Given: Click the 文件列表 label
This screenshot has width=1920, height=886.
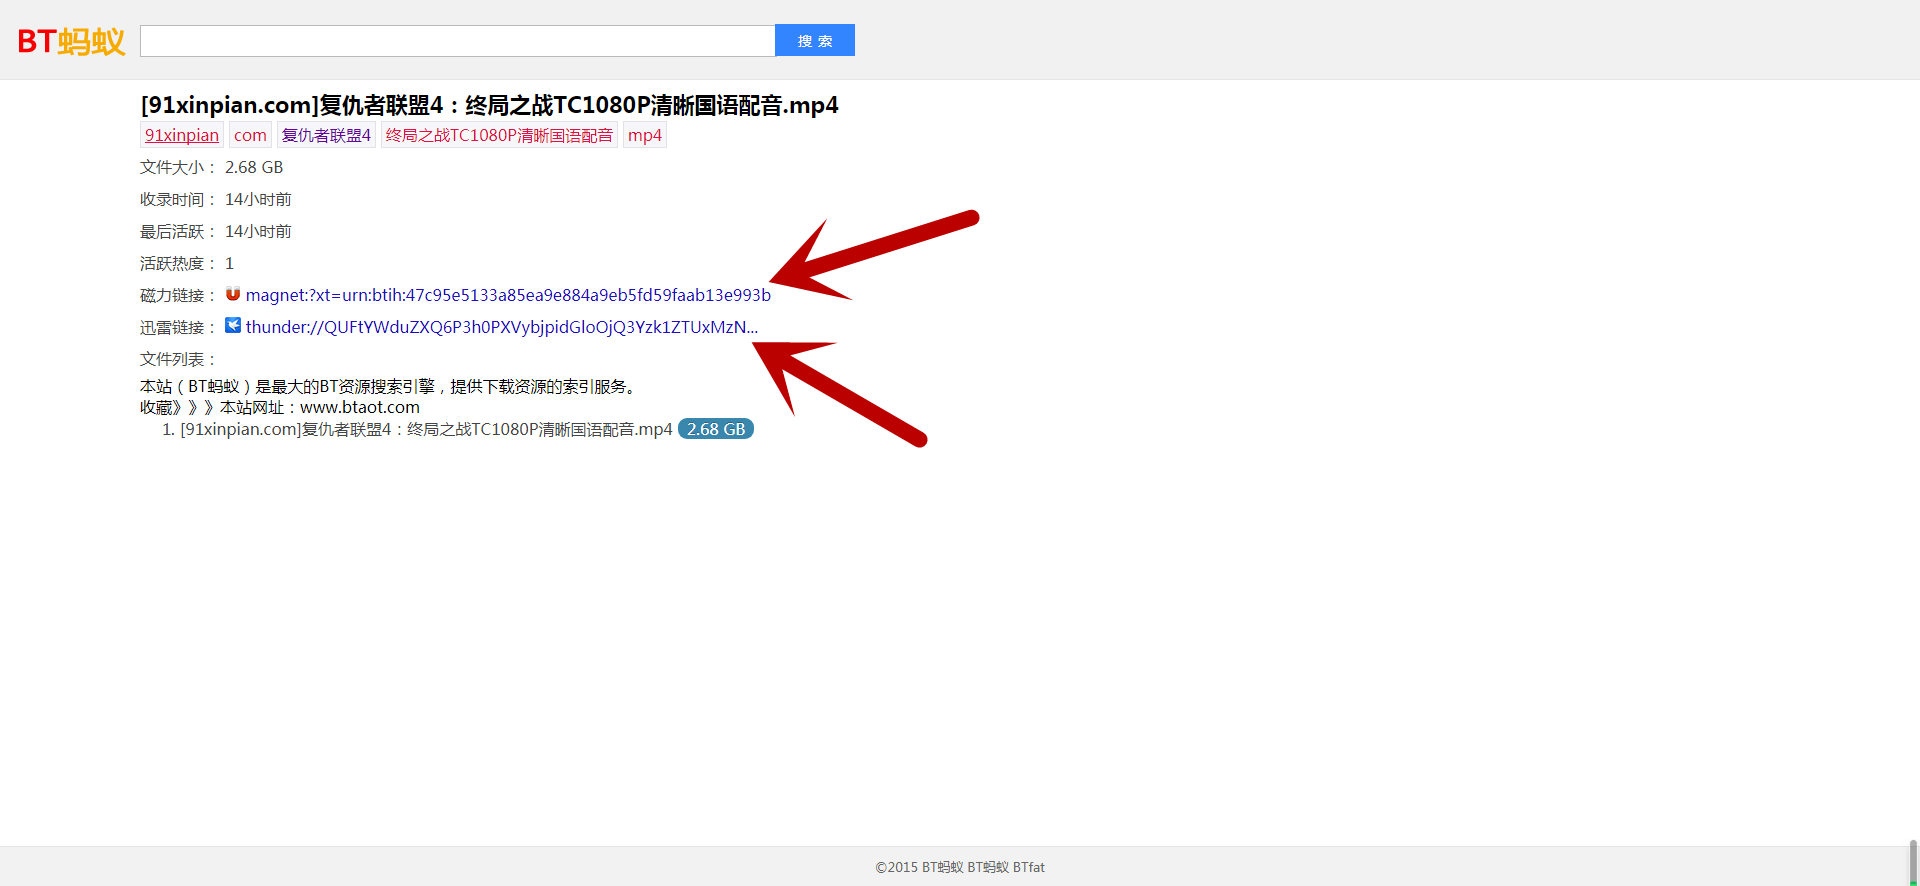Looking at the screenshot, I should coord(178,359).
